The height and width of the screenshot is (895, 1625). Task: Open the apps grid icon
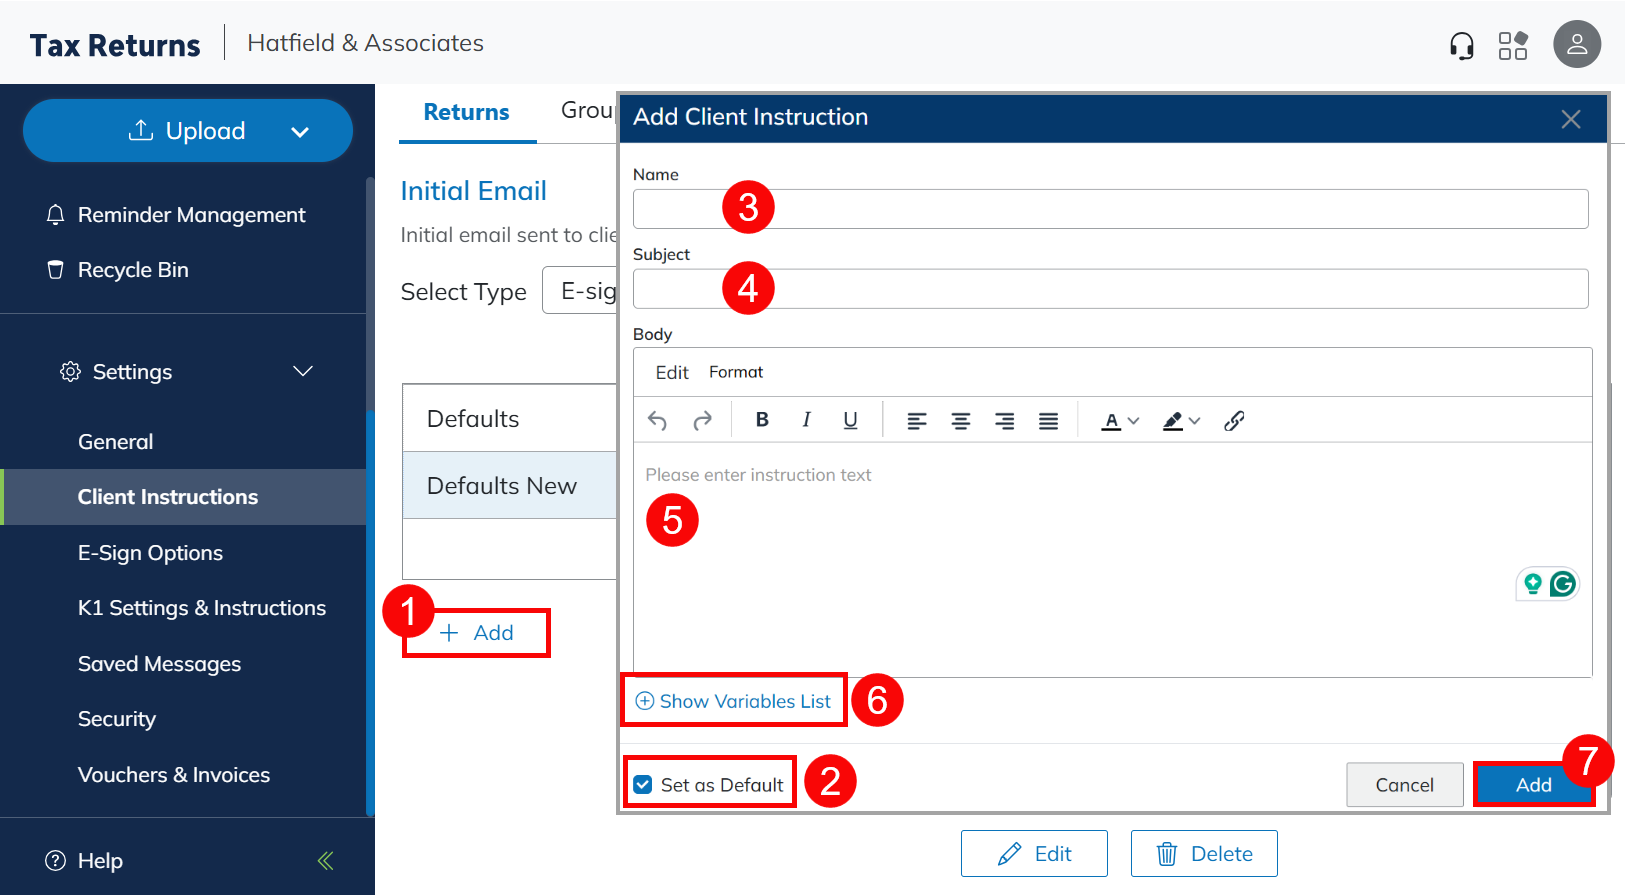tap(1512, 46)
